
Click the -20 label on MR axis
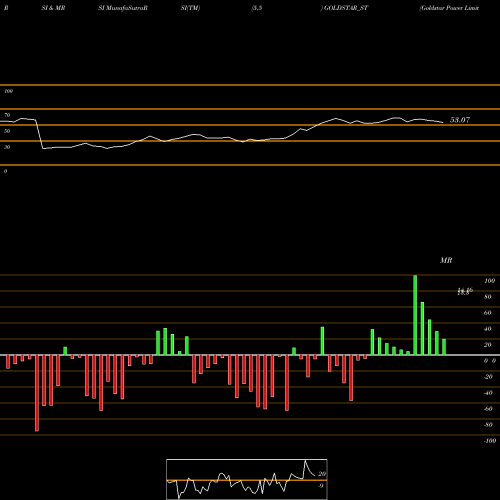coord(488,377)
